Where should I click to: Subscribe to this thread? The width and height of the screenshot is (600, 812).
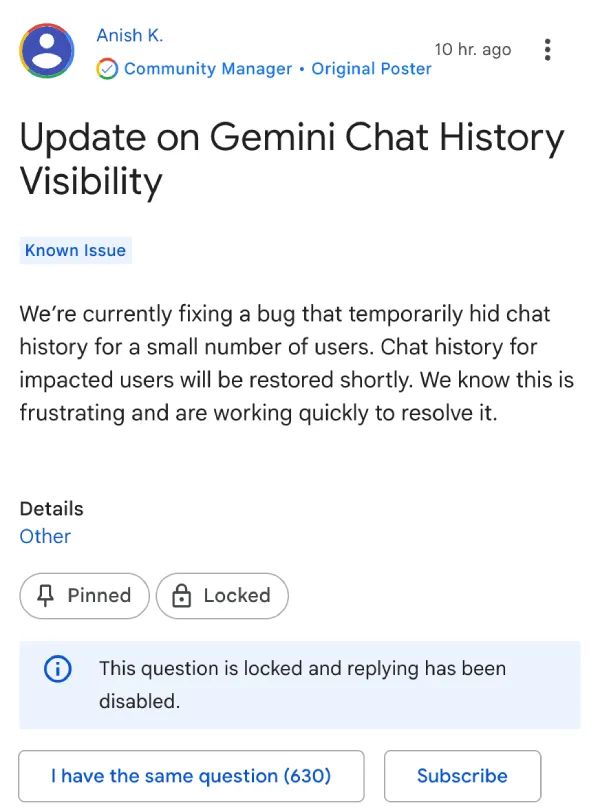(462, 776)
